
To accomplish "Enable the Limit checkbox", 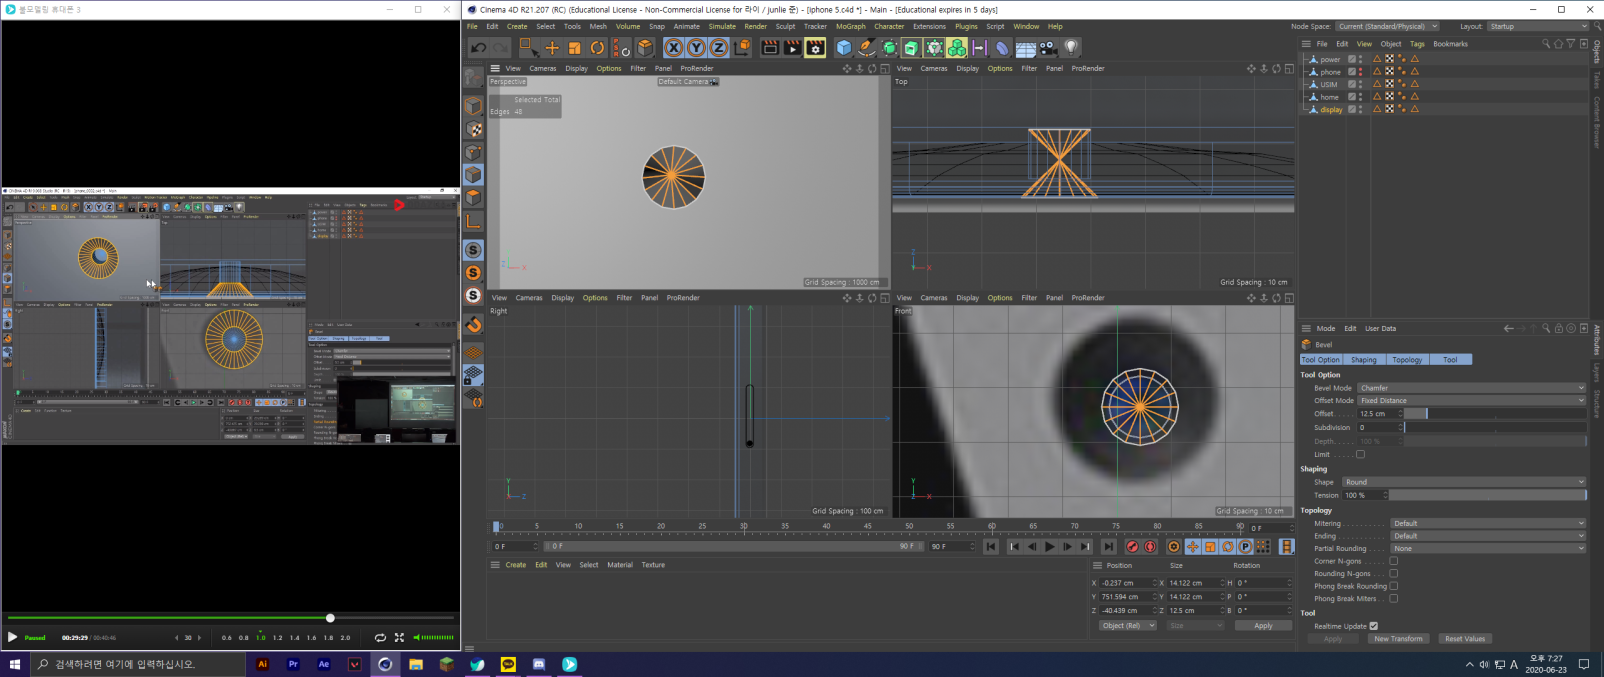I will coord(1360,455).
